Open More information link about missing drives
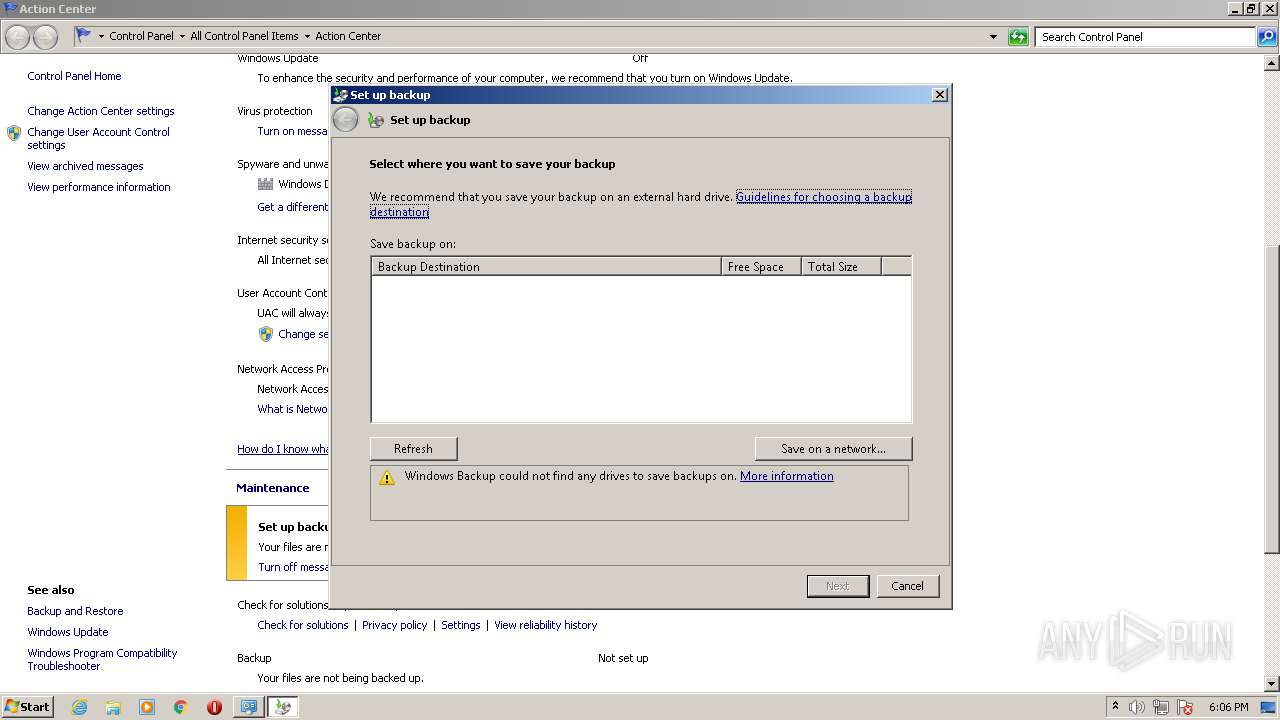The height and width of the screenshot is (720, 1280). [786, 476]
